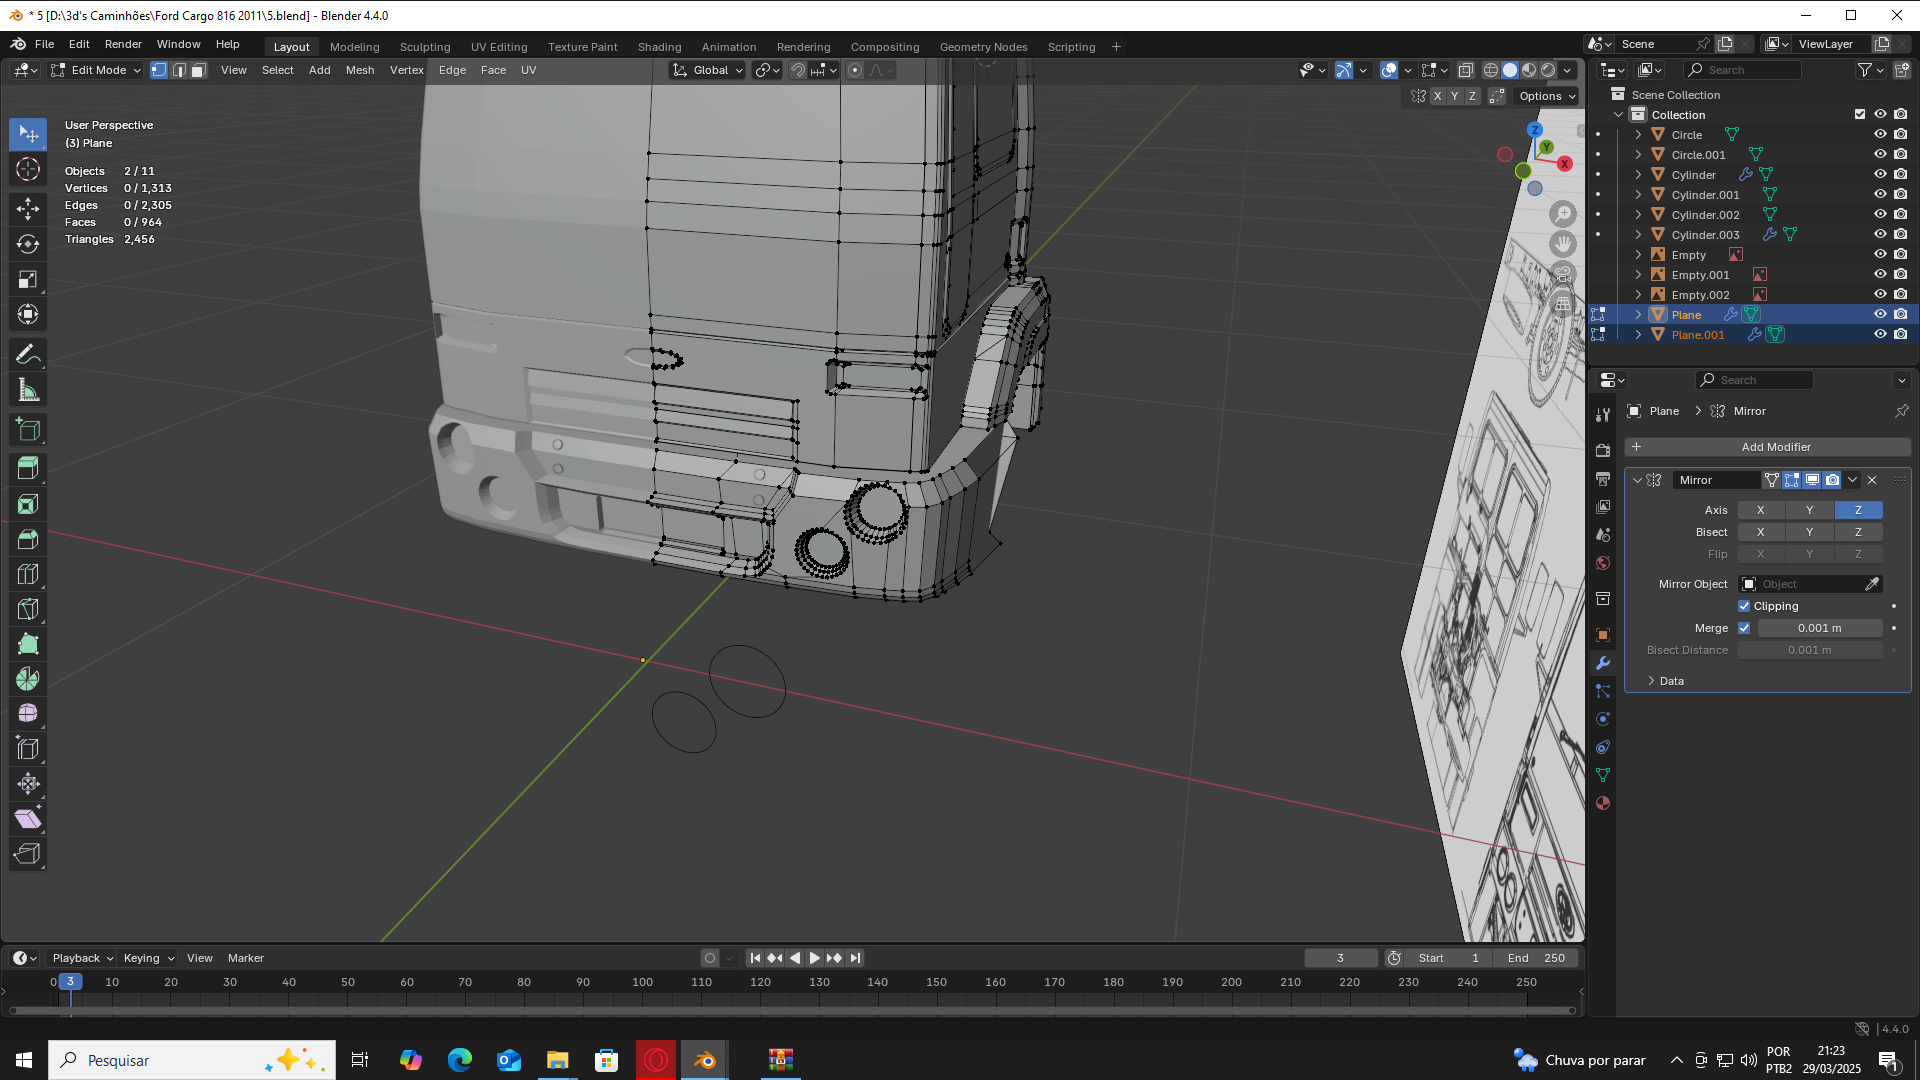Uncheck the Merge checkbox
The width and height of the screenshot is (1920, 1080).
coord(1744,628)
